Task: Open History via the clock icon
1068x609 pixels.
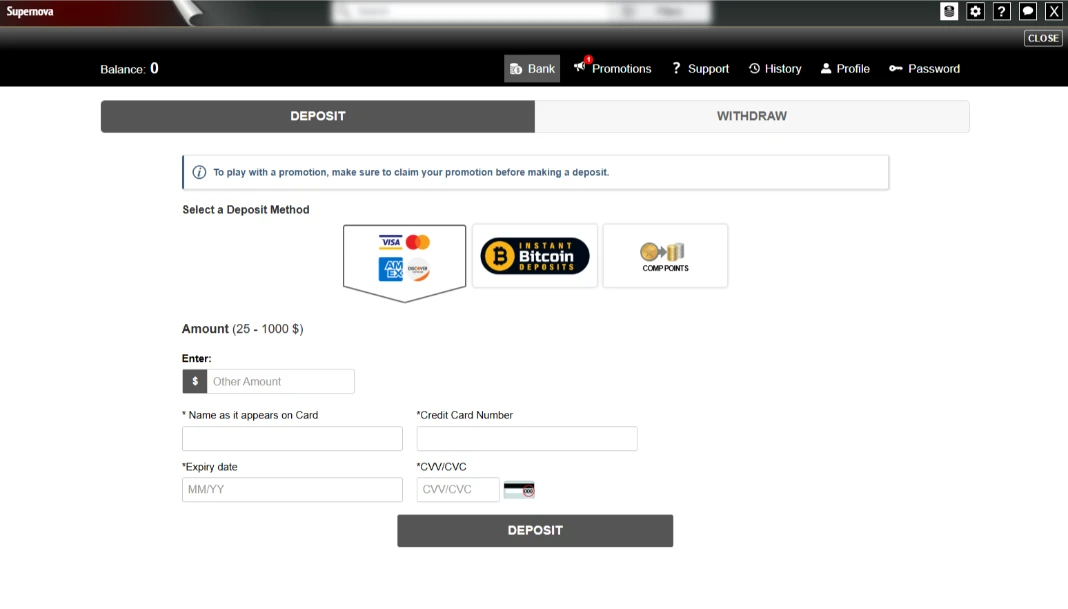Action: [x=753, y=69]
